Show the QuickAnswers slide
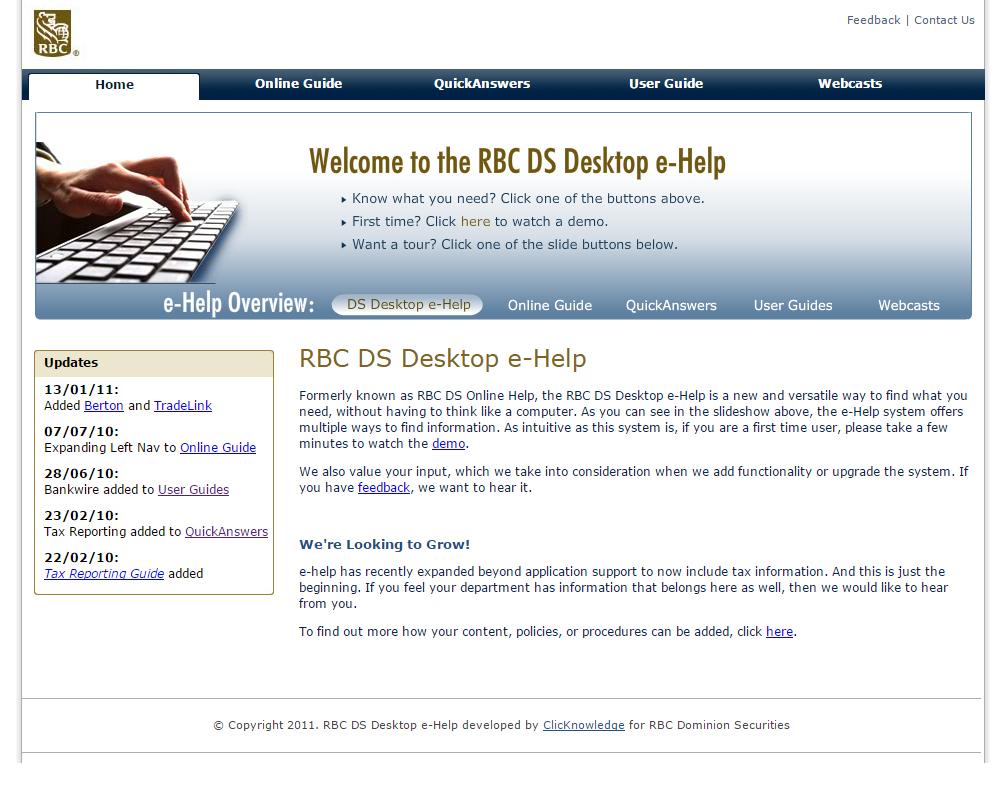 click(671, 305)
